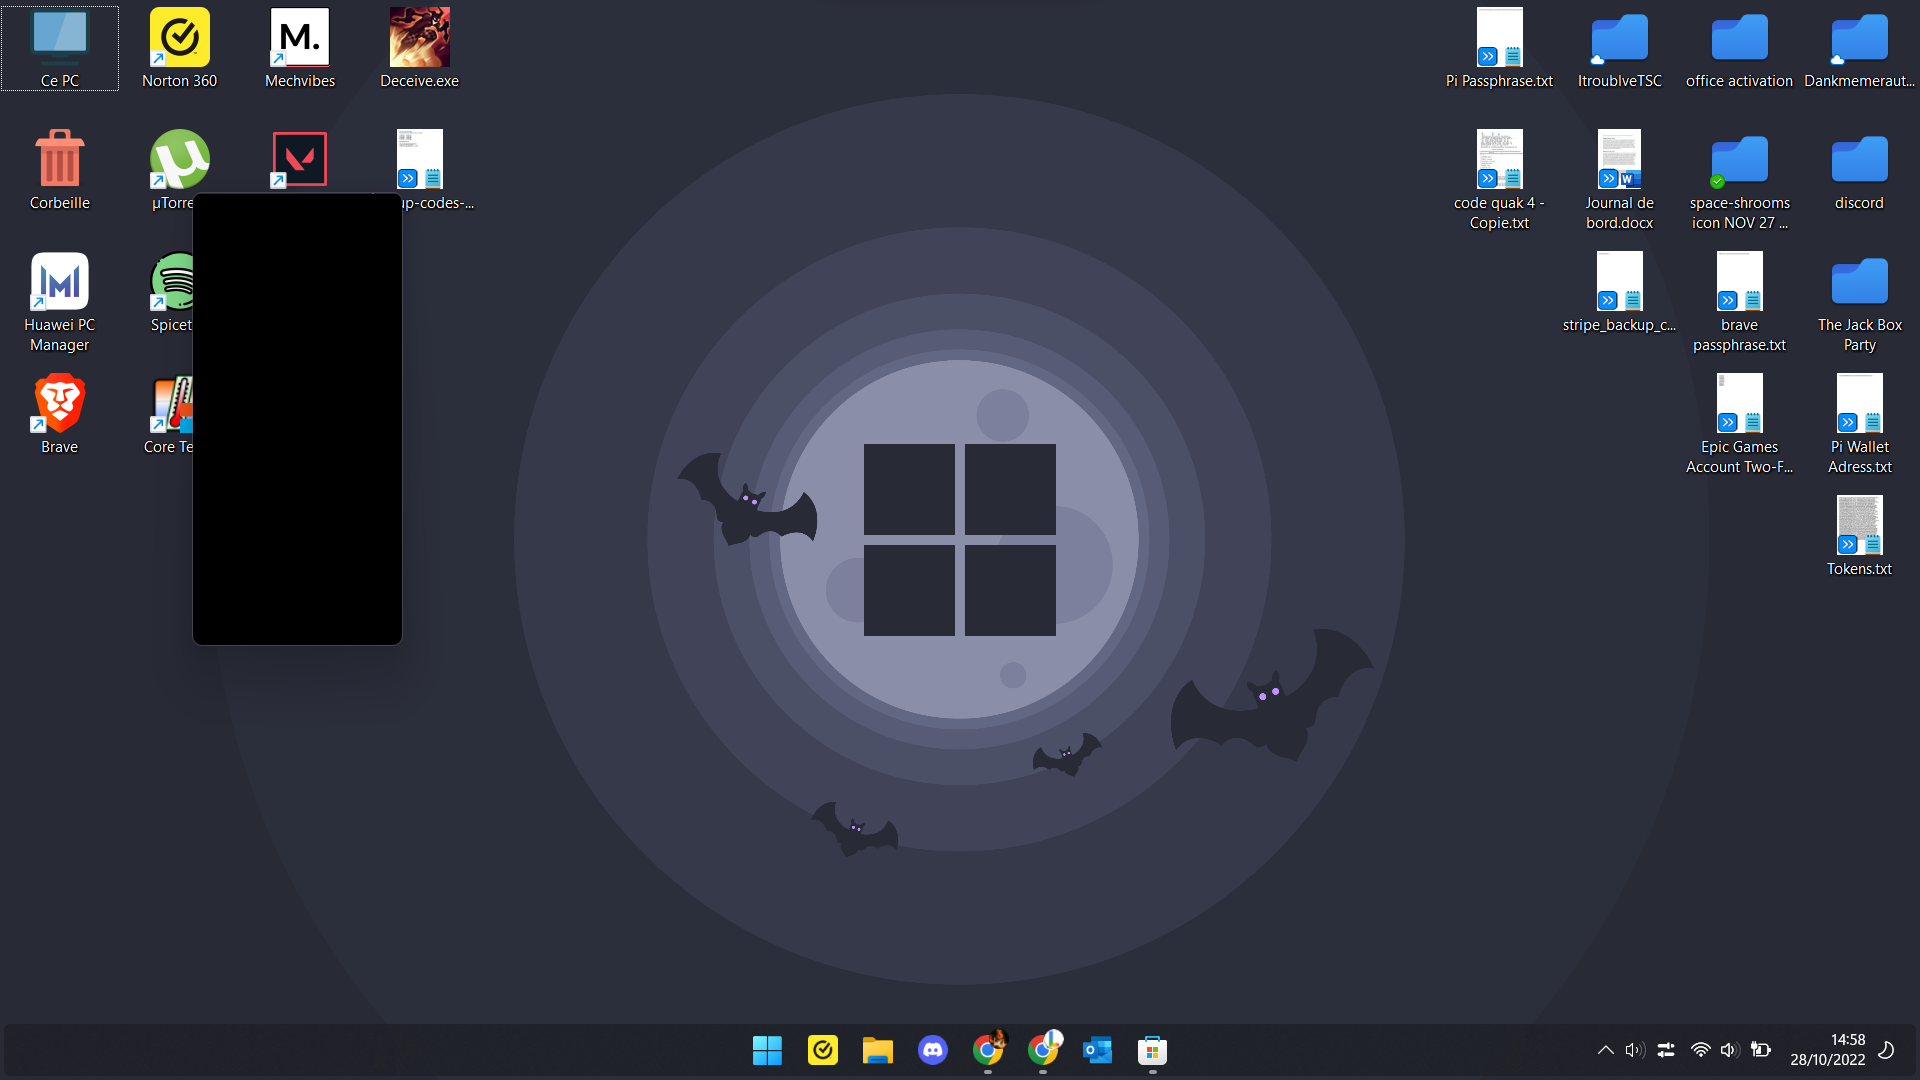Click the Norton icon in taskbar
The image size is (1920, 1080).
coord(823,1050)
